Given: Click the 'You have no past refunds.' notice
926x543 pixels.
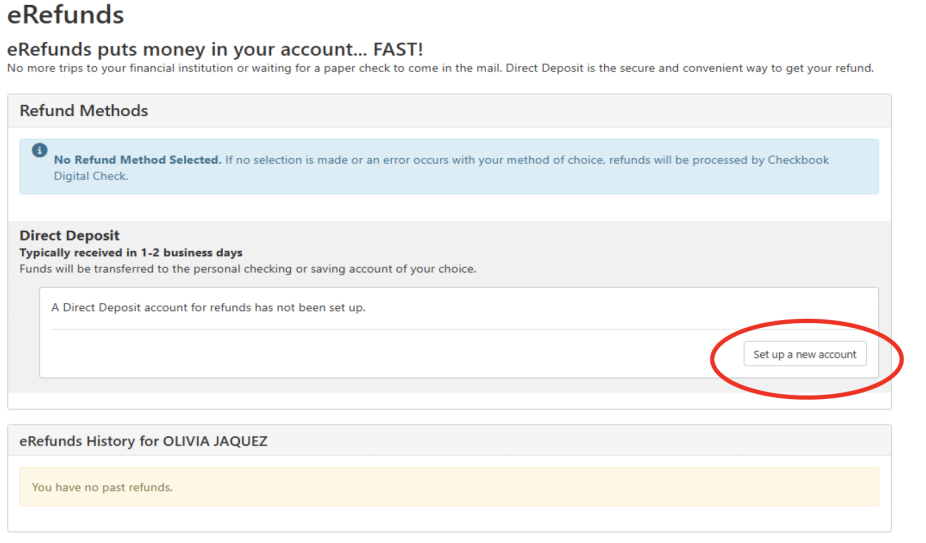Looking at the screenshot, I should coord(449,487).
